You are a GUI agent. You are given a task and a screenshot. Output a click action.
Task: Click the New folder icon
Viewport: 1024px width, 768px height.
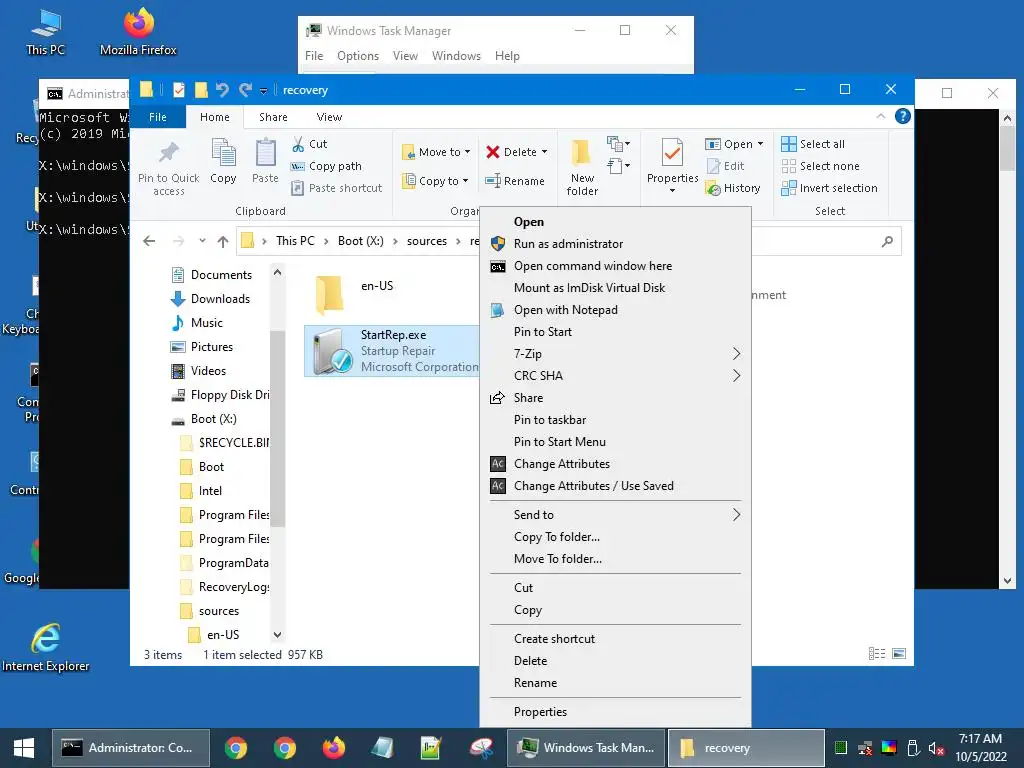581,153
